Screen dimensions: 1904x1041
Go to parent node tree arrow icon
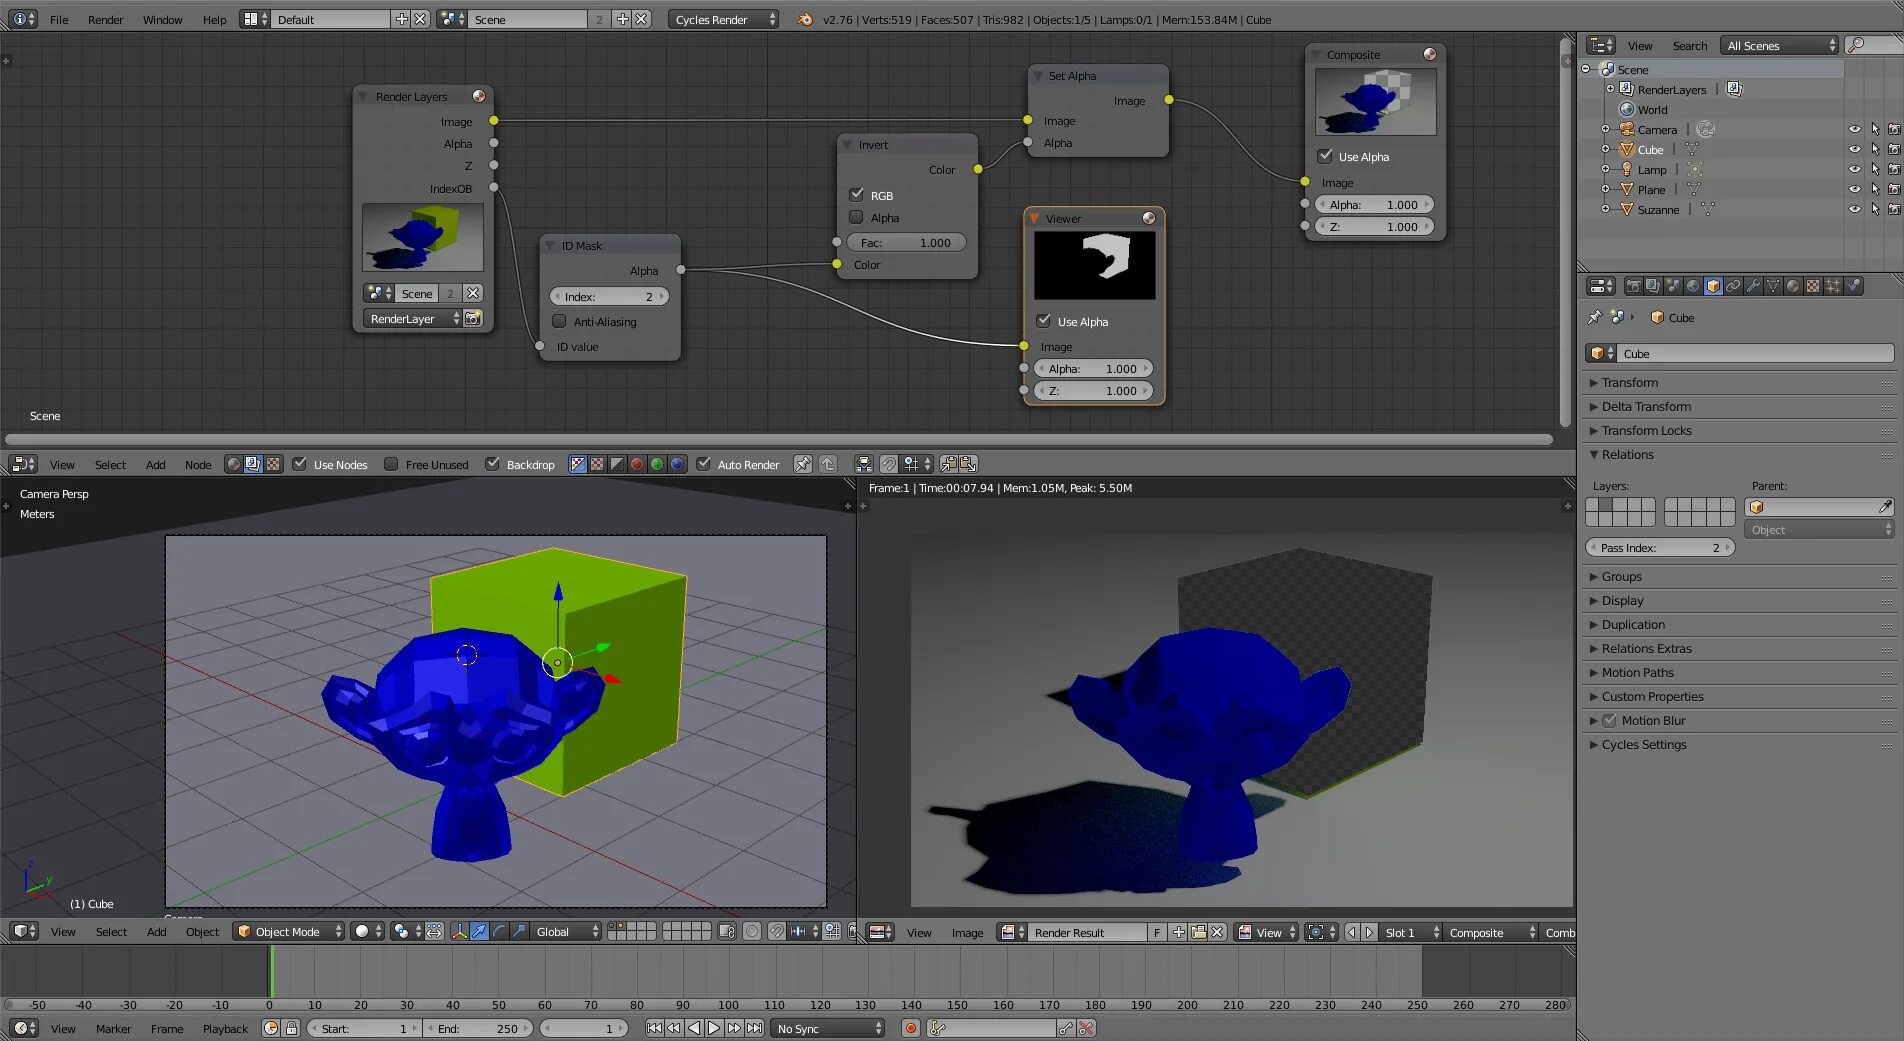click(827, 464)
